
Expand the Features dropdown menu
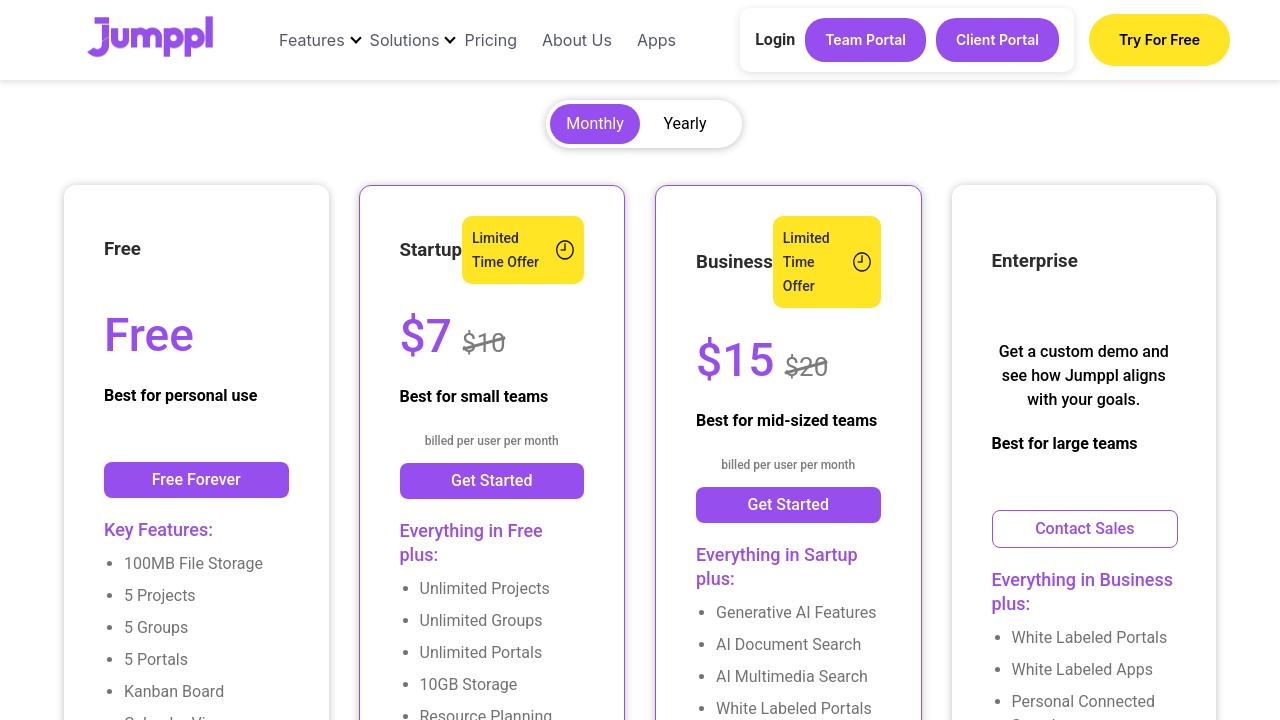click(x=320, y=40)
